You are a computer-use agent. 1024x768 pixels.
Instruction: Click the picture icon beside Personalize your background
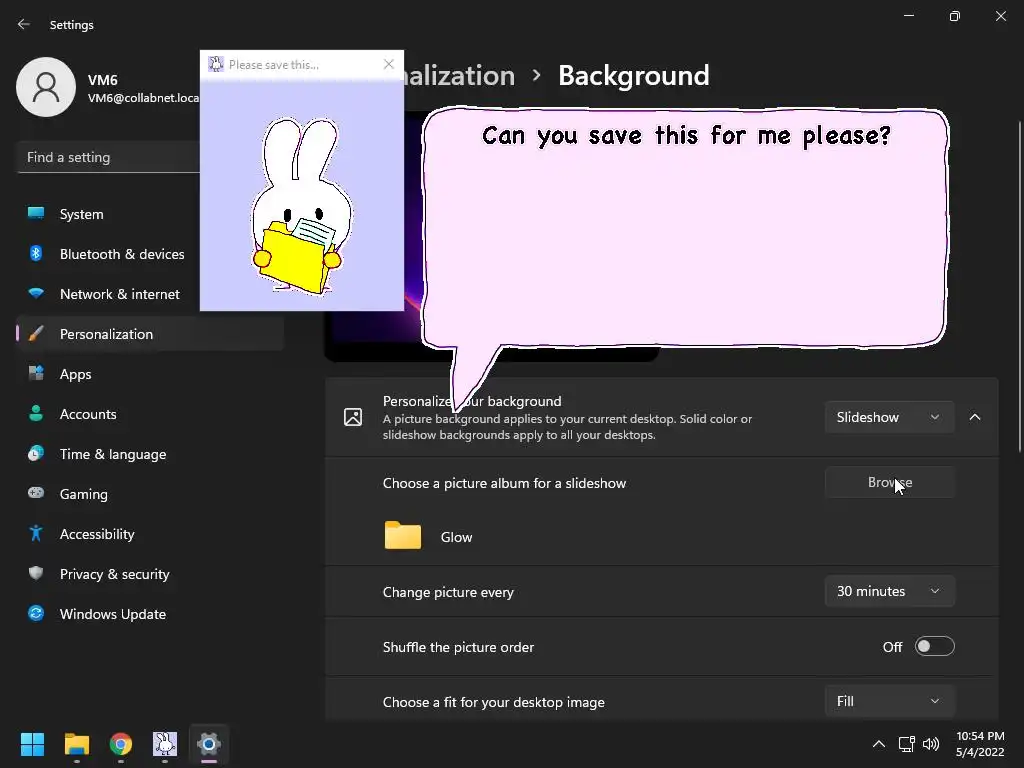click(353, 417)
